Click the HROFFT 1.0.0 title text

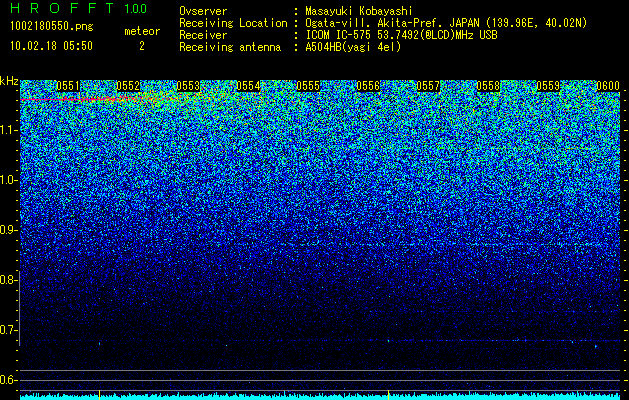(x=79, y=8)
